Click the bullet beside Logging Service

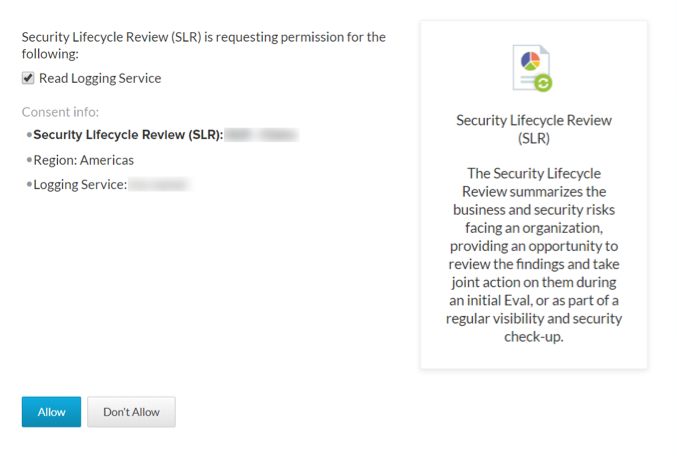29,184
